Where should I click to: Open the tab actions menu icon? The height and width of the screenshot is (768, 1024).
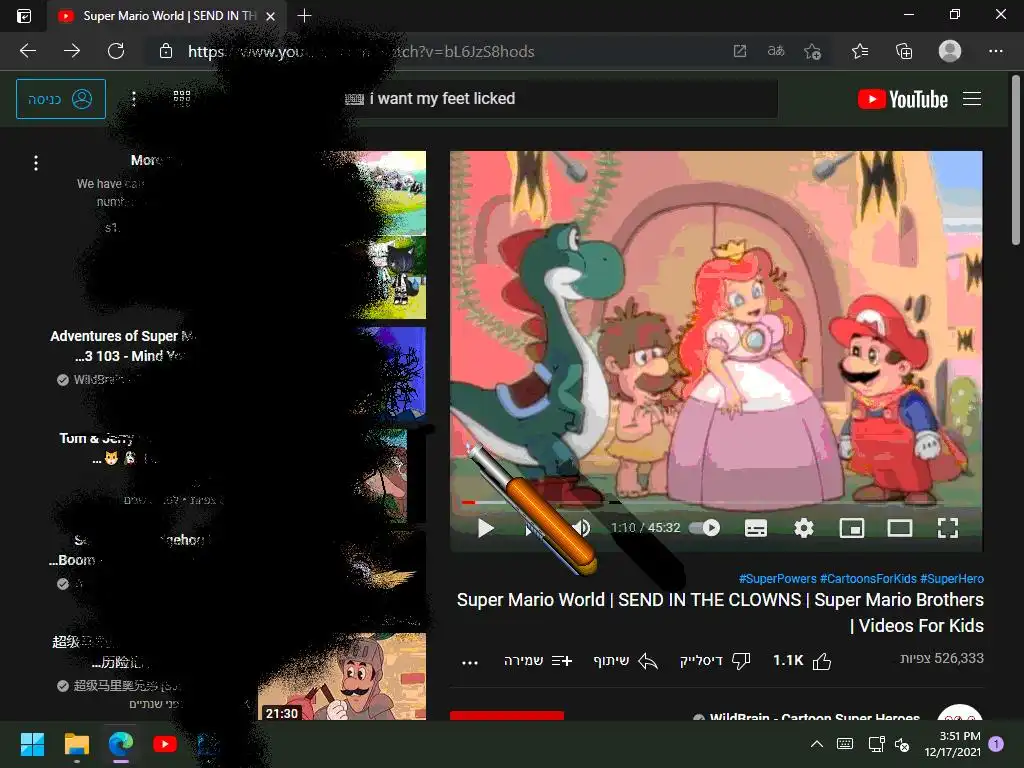point(24,16)
